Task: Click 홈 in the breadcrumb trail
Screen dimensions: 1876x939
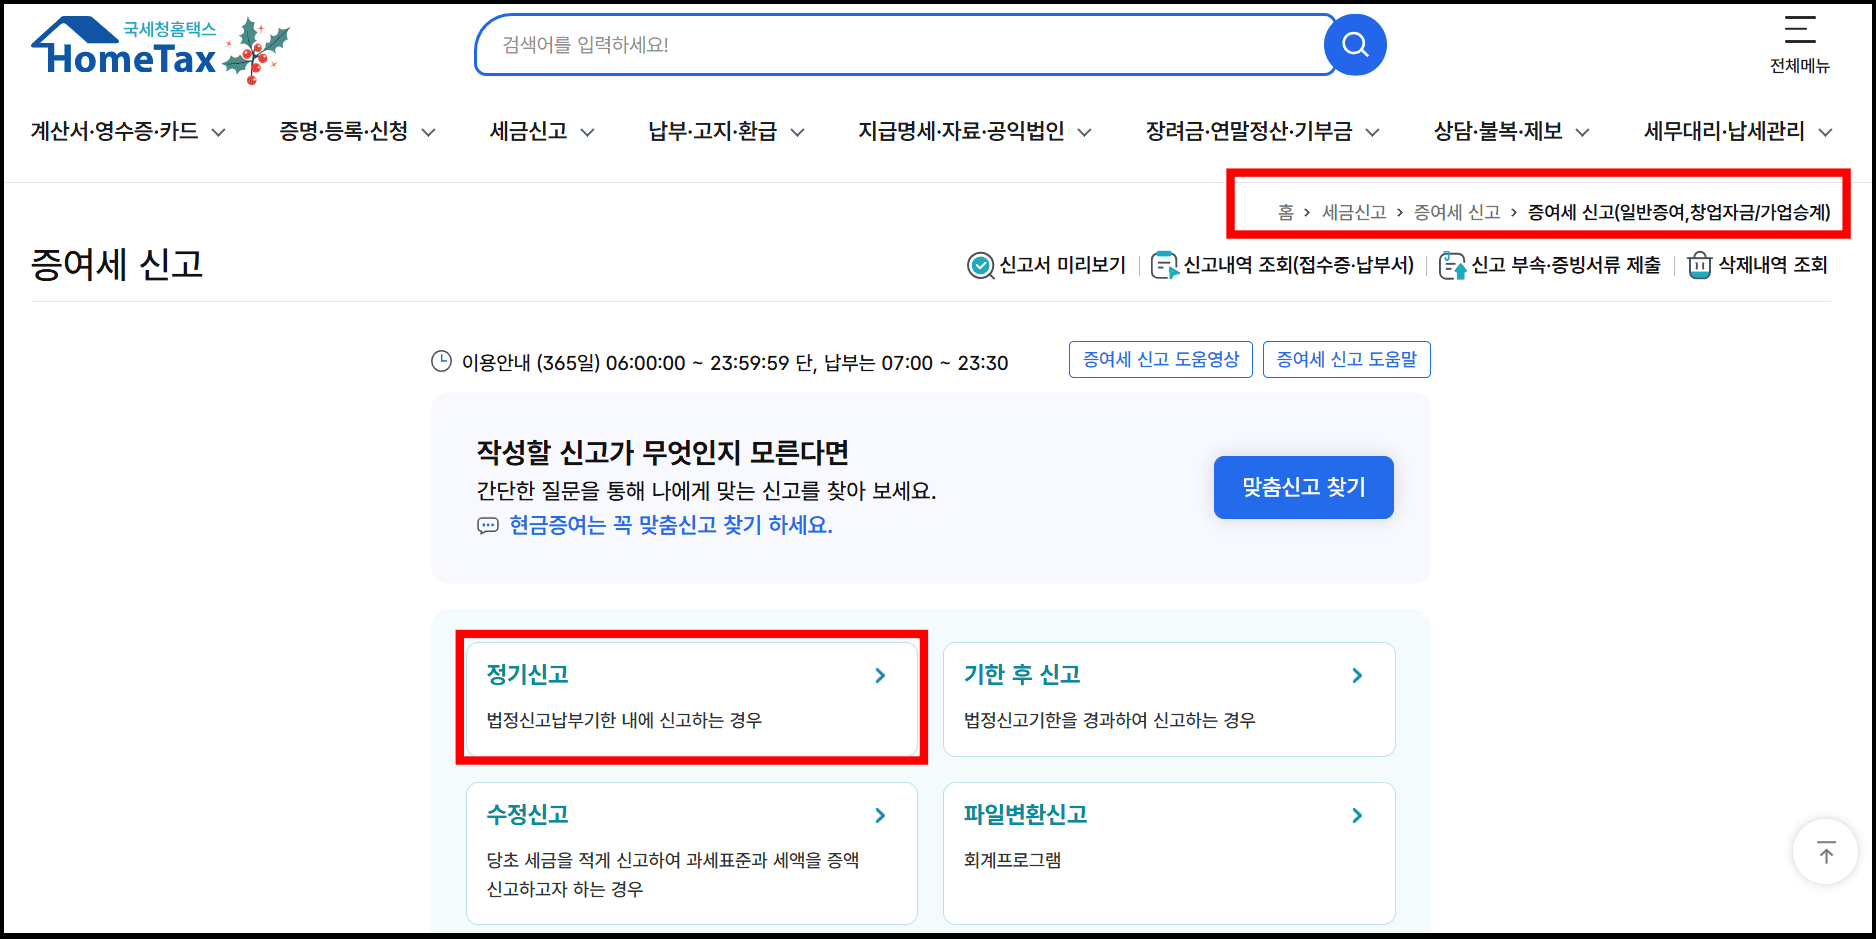Action: click(1283, 211)
